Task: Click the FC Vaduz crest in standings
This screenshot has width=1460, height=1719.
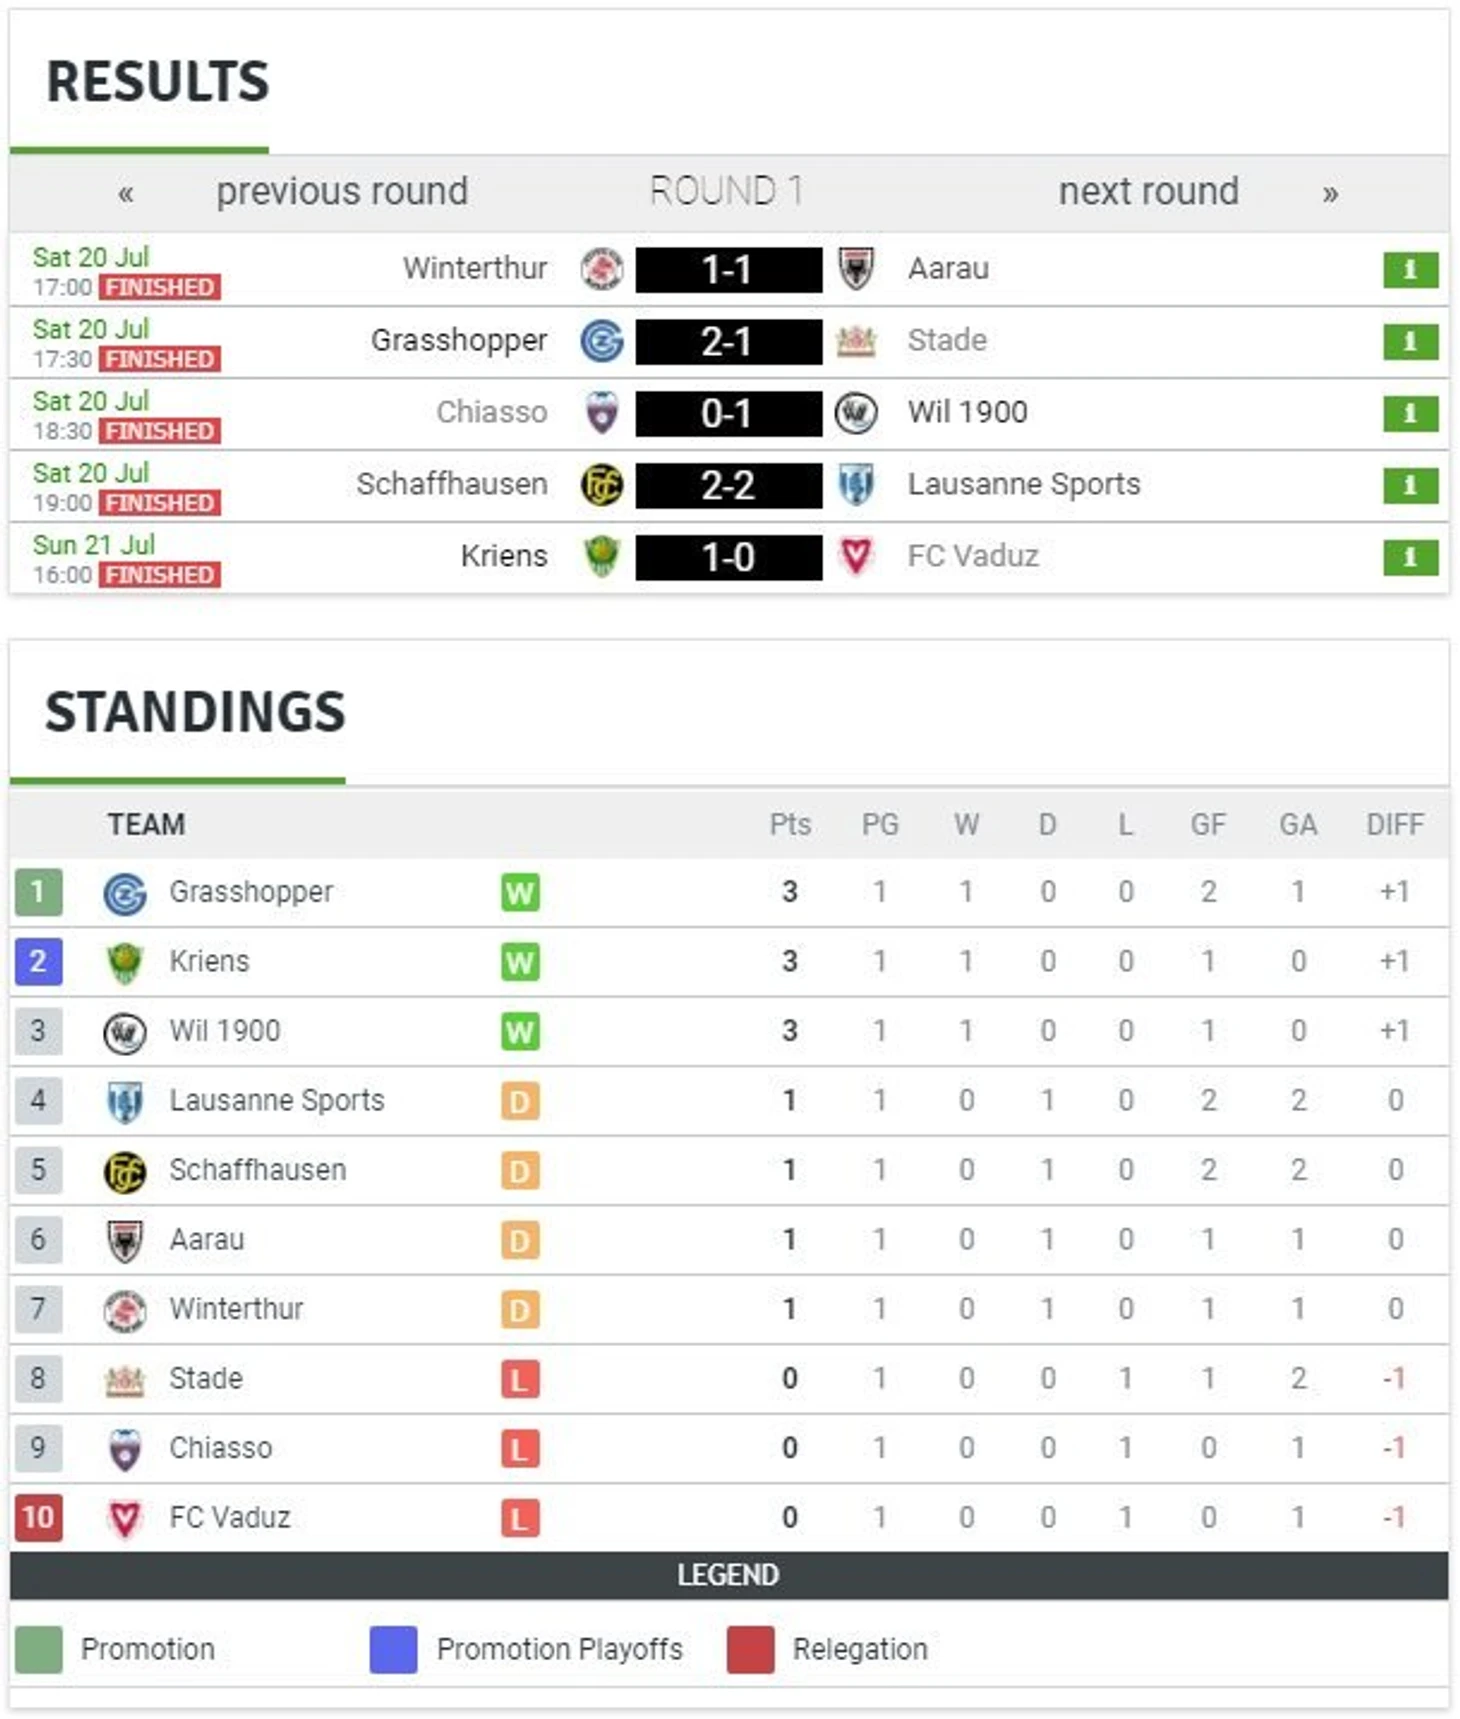Action: click(125, 1518)
